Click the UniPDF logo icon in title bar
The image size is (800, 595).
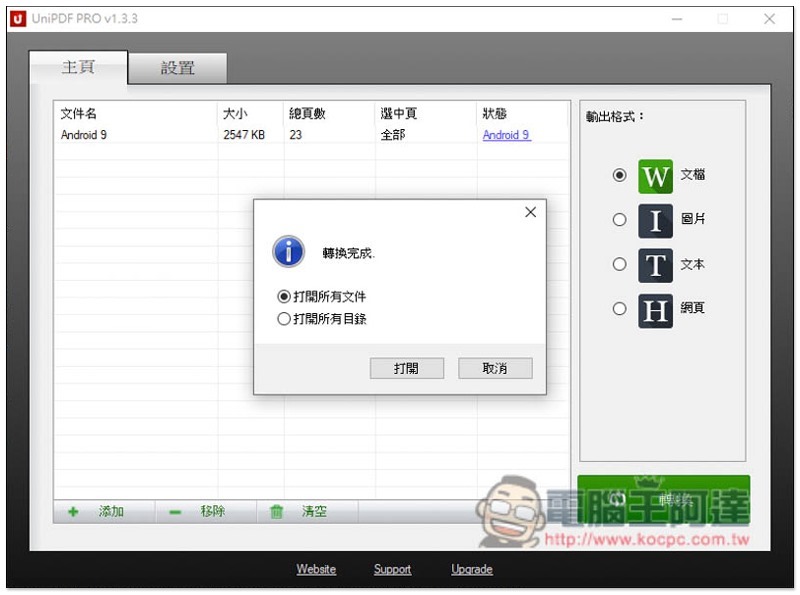(x=18, y=19)
